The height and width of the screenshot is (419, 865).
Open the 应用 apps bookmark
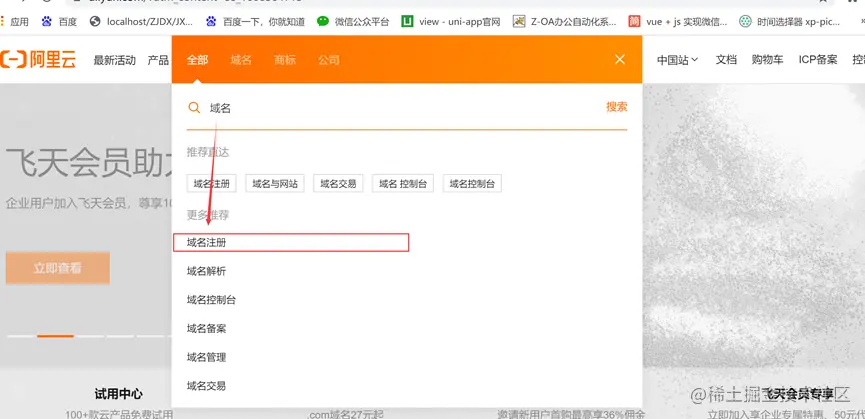[x=15, y=22]
